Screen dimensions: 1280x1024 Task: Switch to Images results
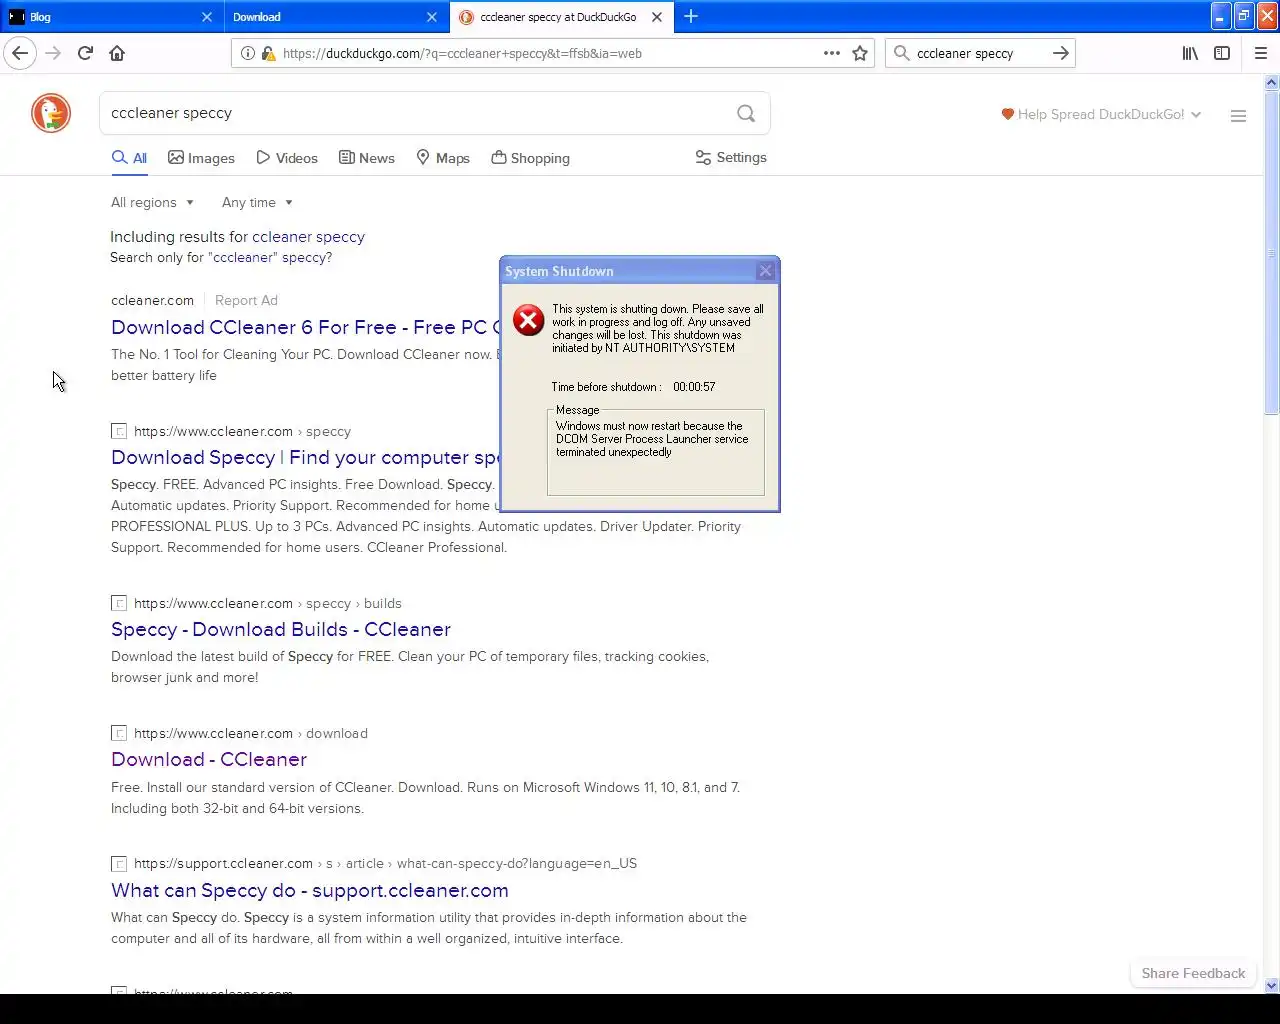(201, 158)
